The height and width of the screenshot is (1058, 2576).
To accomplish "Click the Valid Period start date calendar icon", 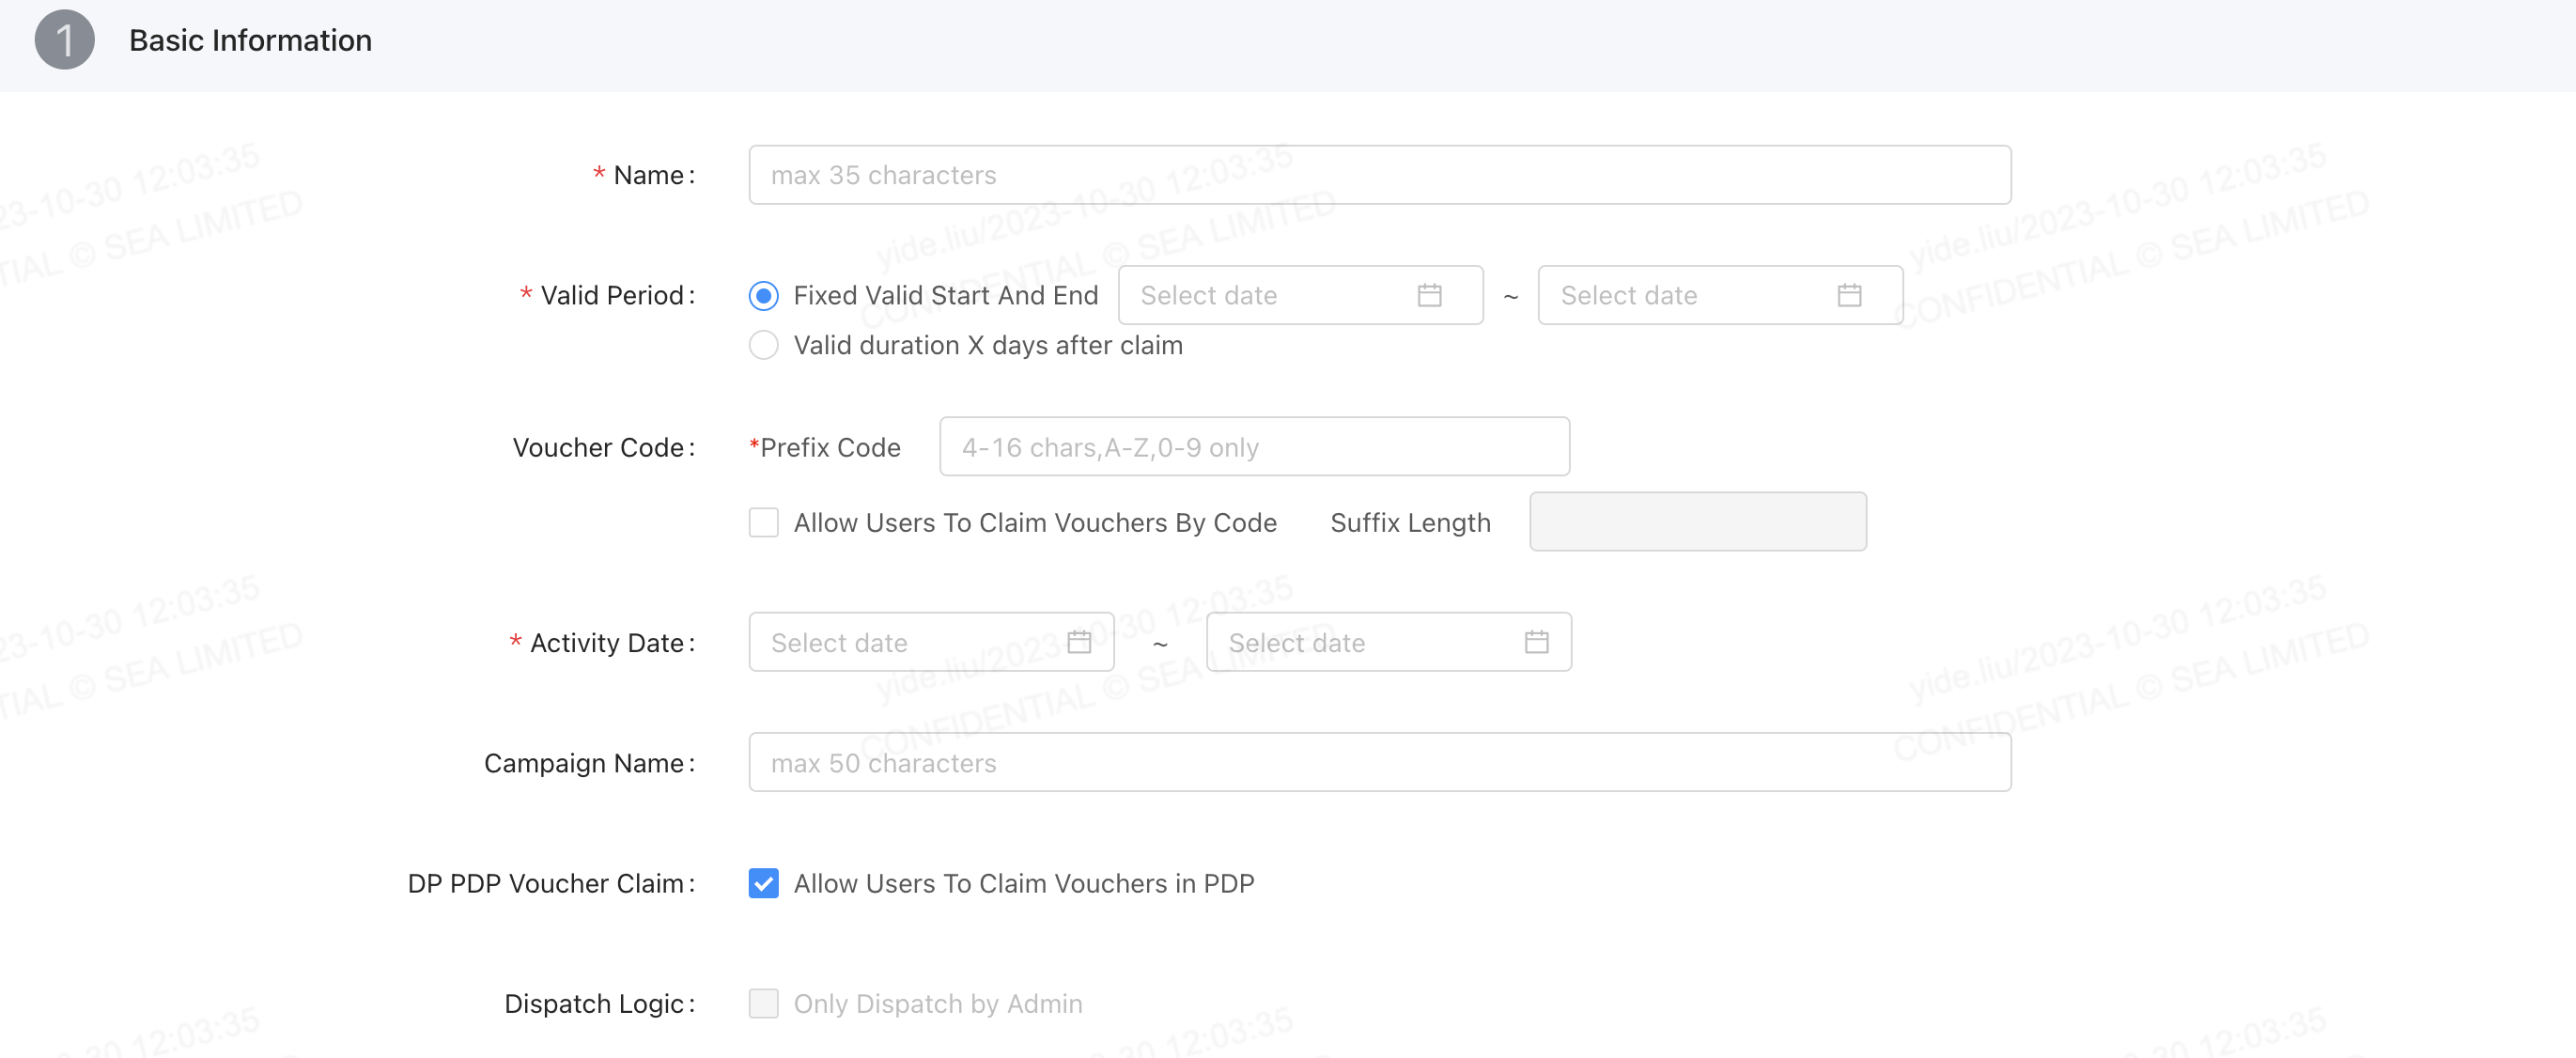I will click(x=1429, y=295).
